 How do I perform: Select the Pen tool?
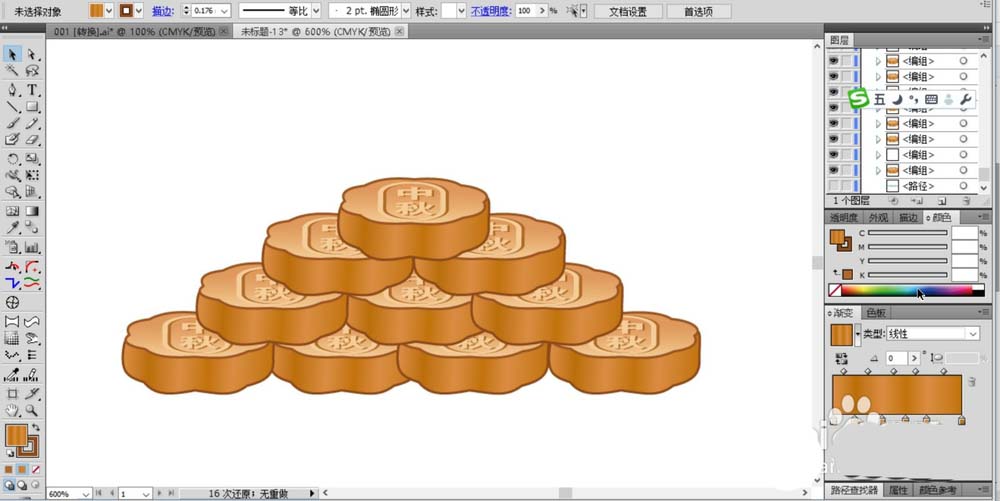tap(12, 90)
